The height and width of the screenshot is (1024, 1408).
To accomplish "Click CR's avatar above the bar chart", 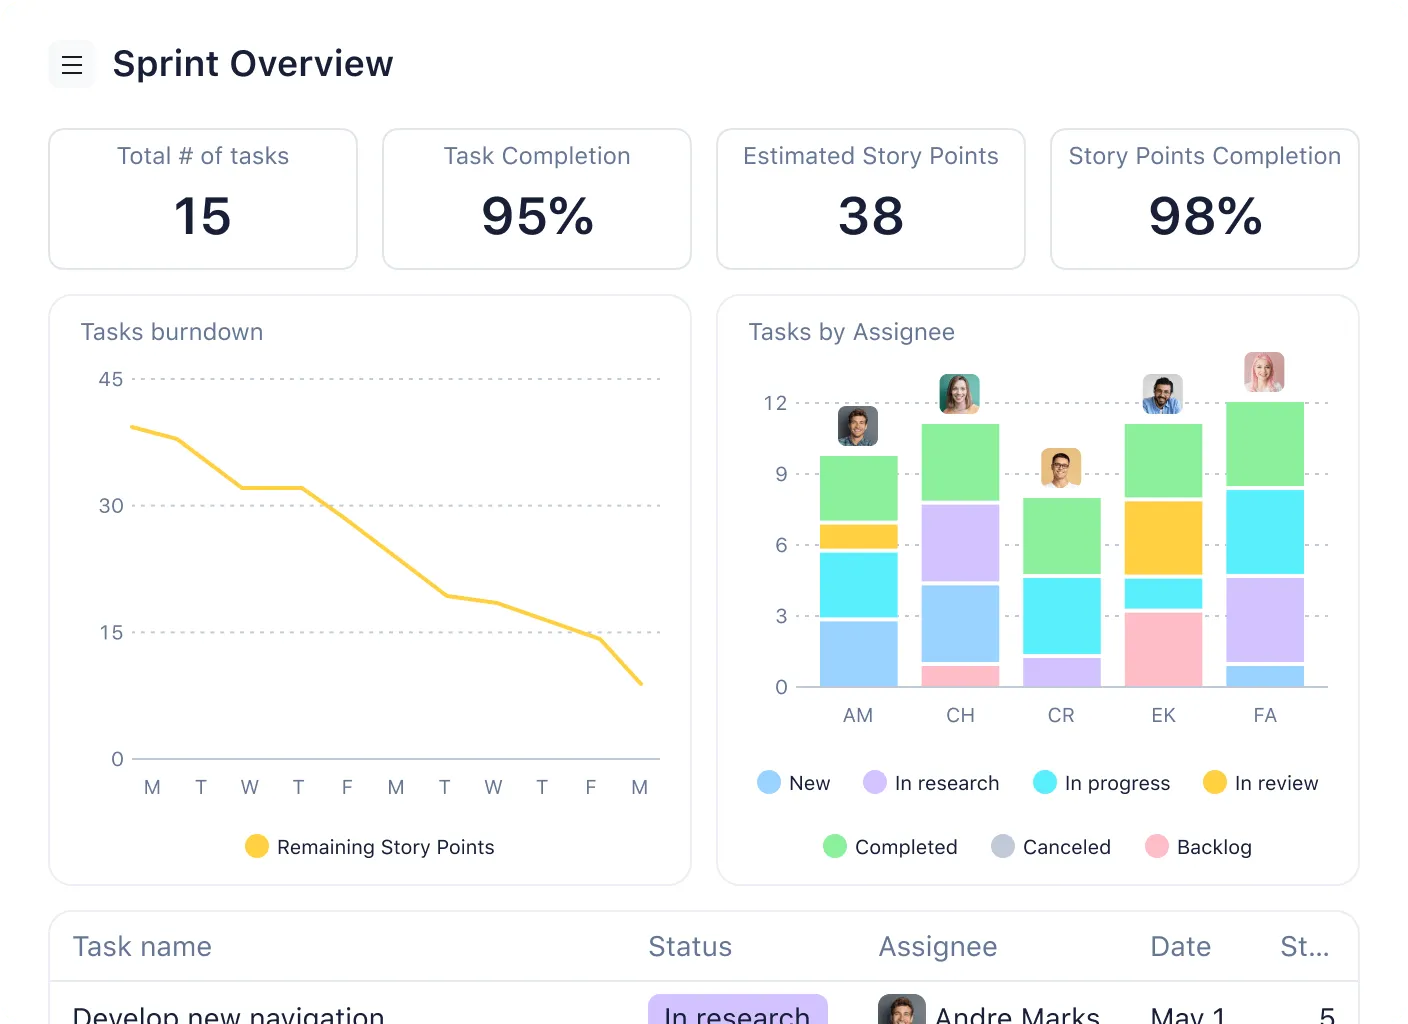I will pyautogui.click(x=1061, y=468).
